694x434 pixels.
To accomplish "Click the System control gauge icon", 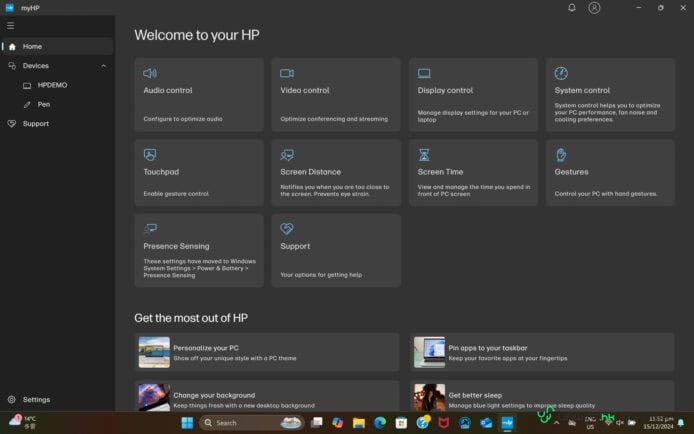I will pyautogui.click(x=561, y=73).
